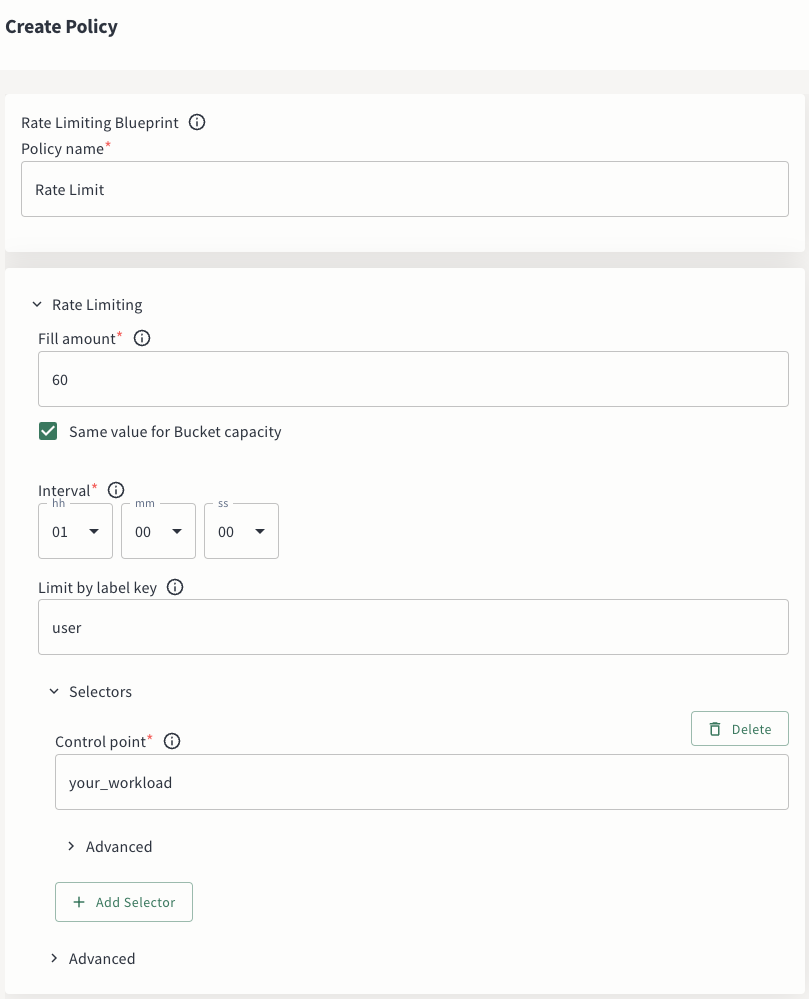Click the plus icon on Add Selector
The height and width of the screenshot is (999, 809).
pos(79,902)
